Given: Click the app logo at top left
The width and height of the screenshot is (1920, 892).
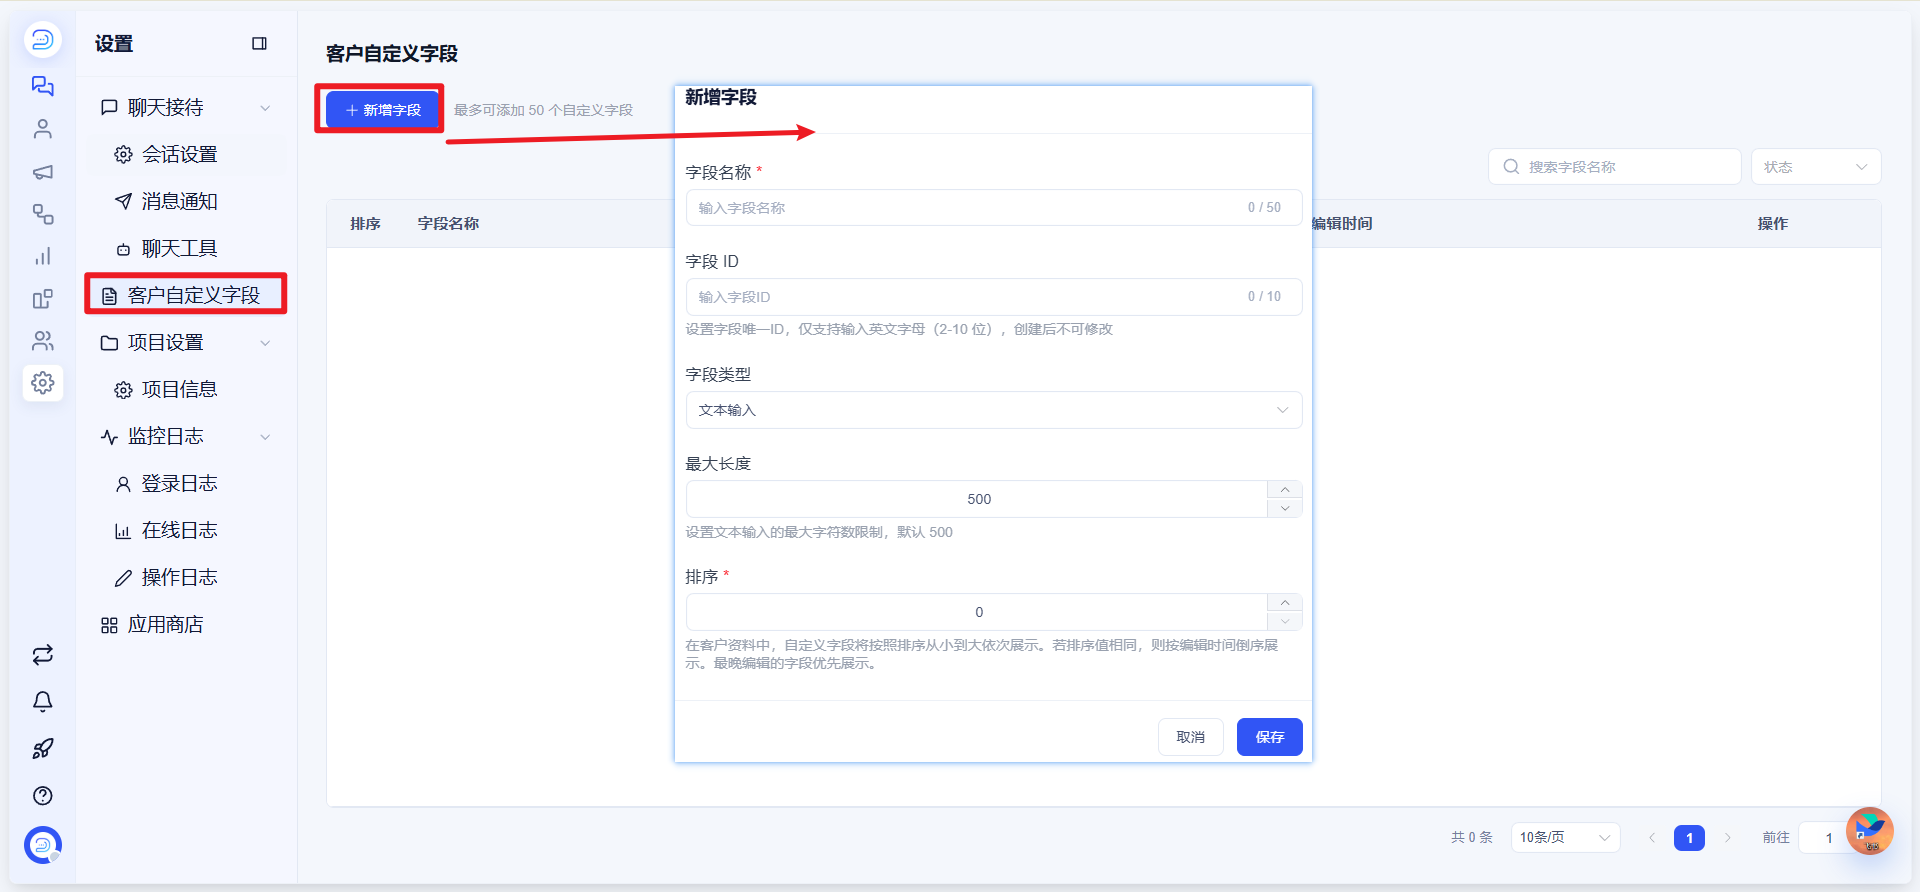Looking at the screenshot, I should click(42, 40).
